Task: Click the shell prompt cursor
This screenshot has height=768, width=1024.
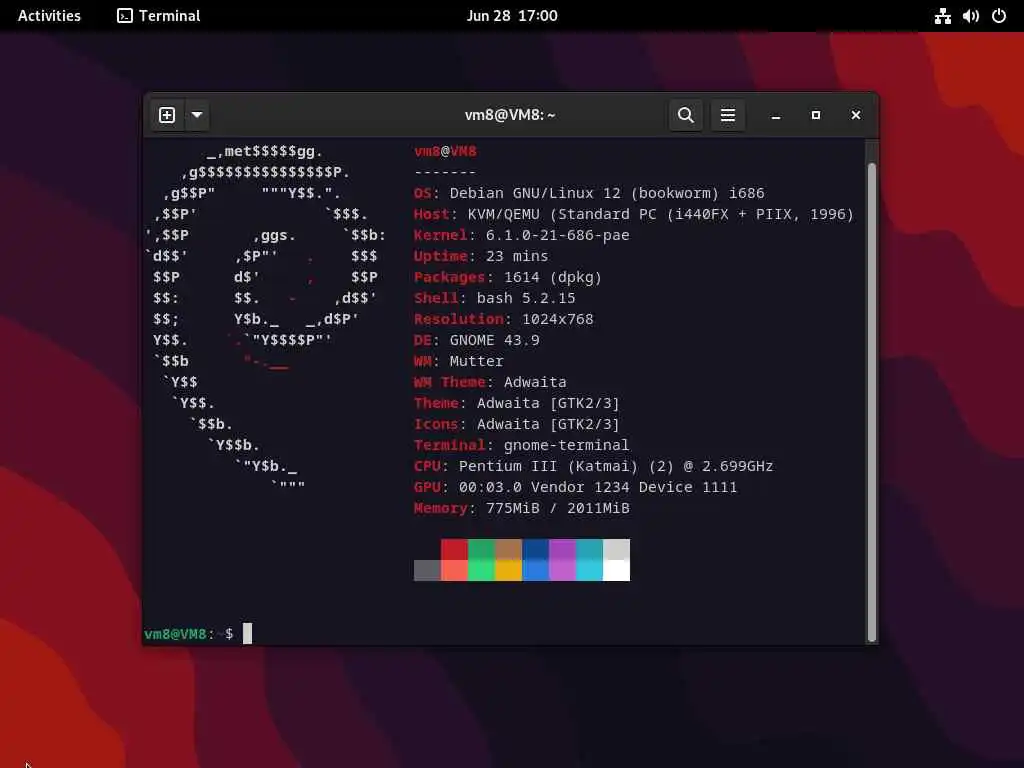Action: click(x=248, y=633)
